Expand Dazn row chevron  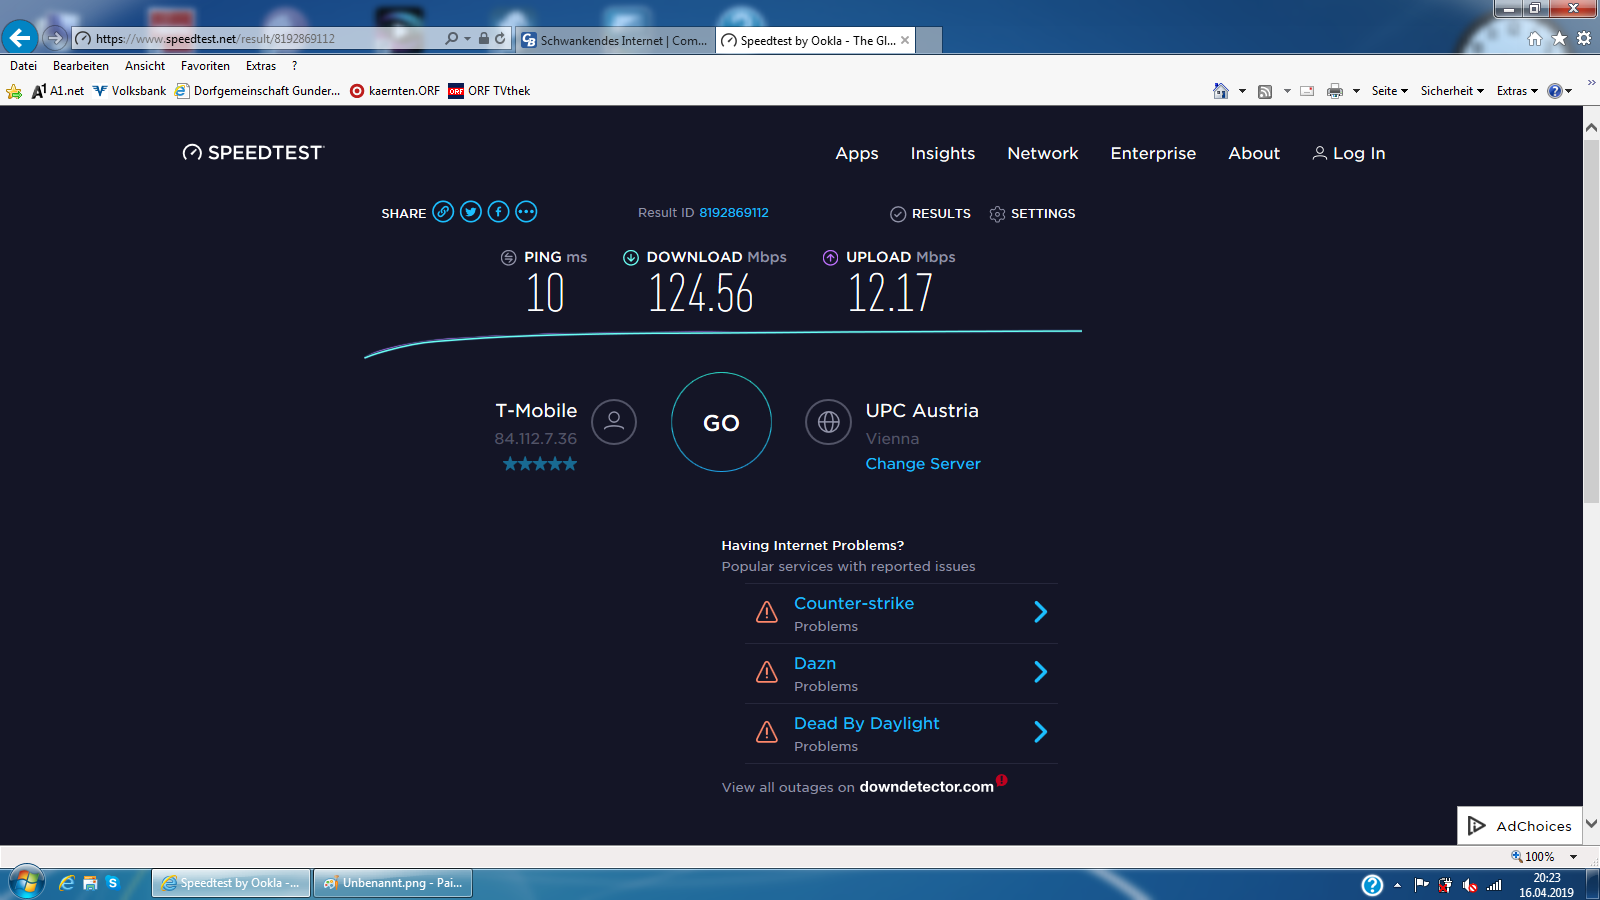pyautogui.click(x=1040, y=672)
